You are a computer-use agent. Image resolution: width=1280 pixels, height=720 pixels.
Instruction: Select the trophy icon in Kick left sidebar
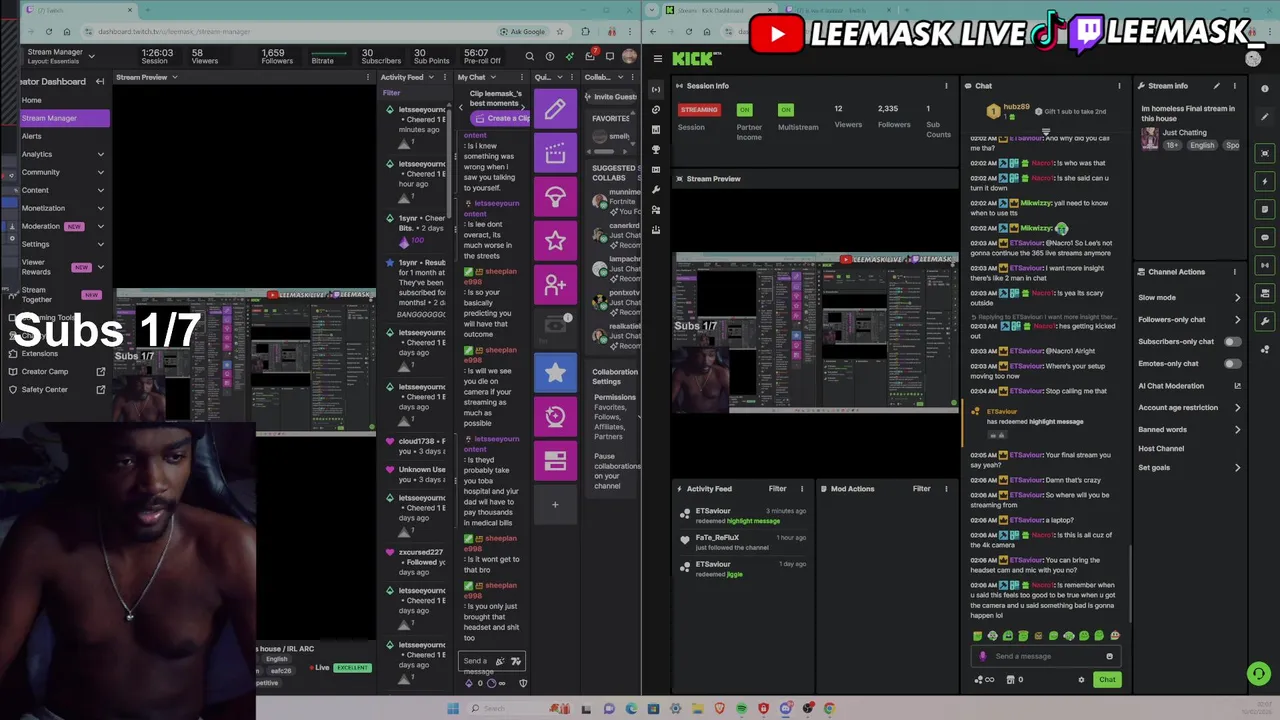pyautogui.click(x=656, y=150)
